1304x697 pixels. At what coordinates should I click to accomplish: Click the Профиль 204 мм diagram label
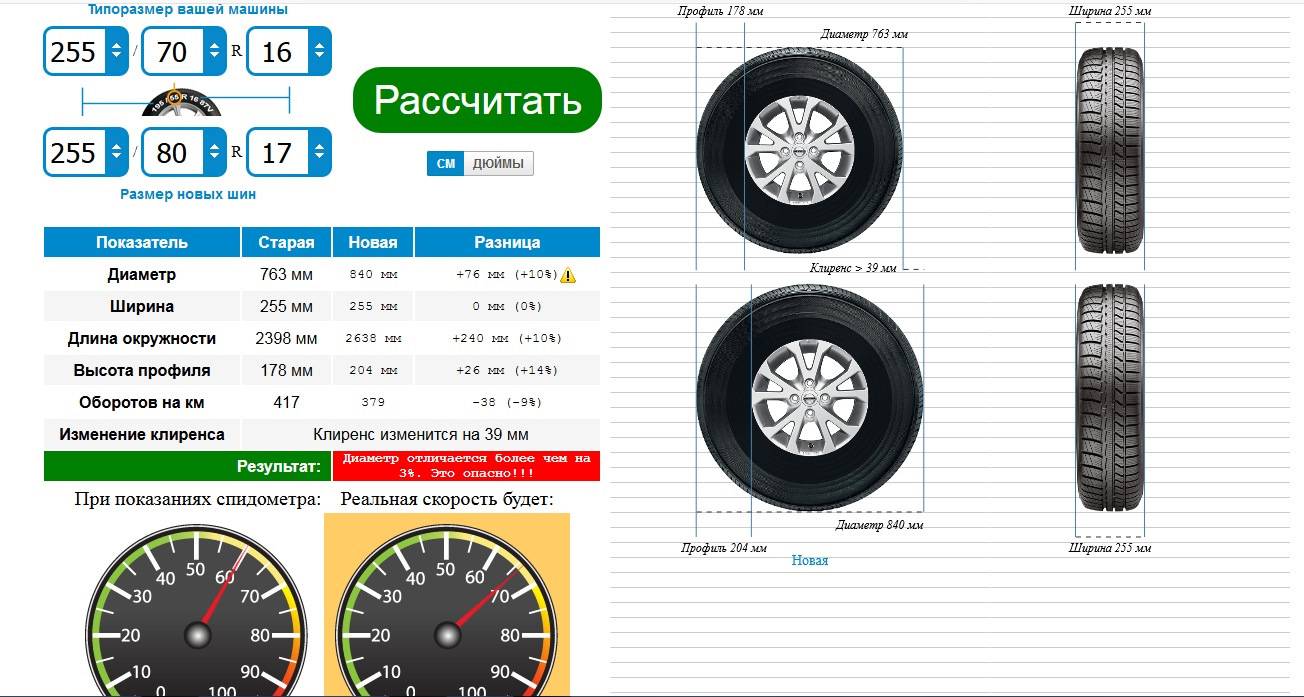724,548
